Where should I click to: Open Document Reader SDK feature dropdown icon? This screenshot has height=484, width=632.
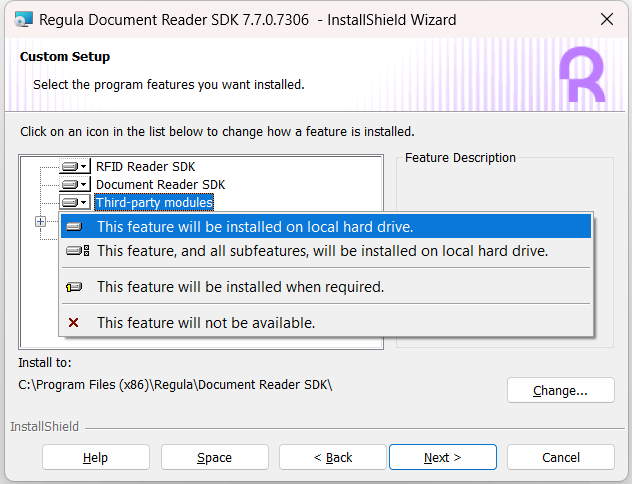pyautogui.click(x=75, y=185)
